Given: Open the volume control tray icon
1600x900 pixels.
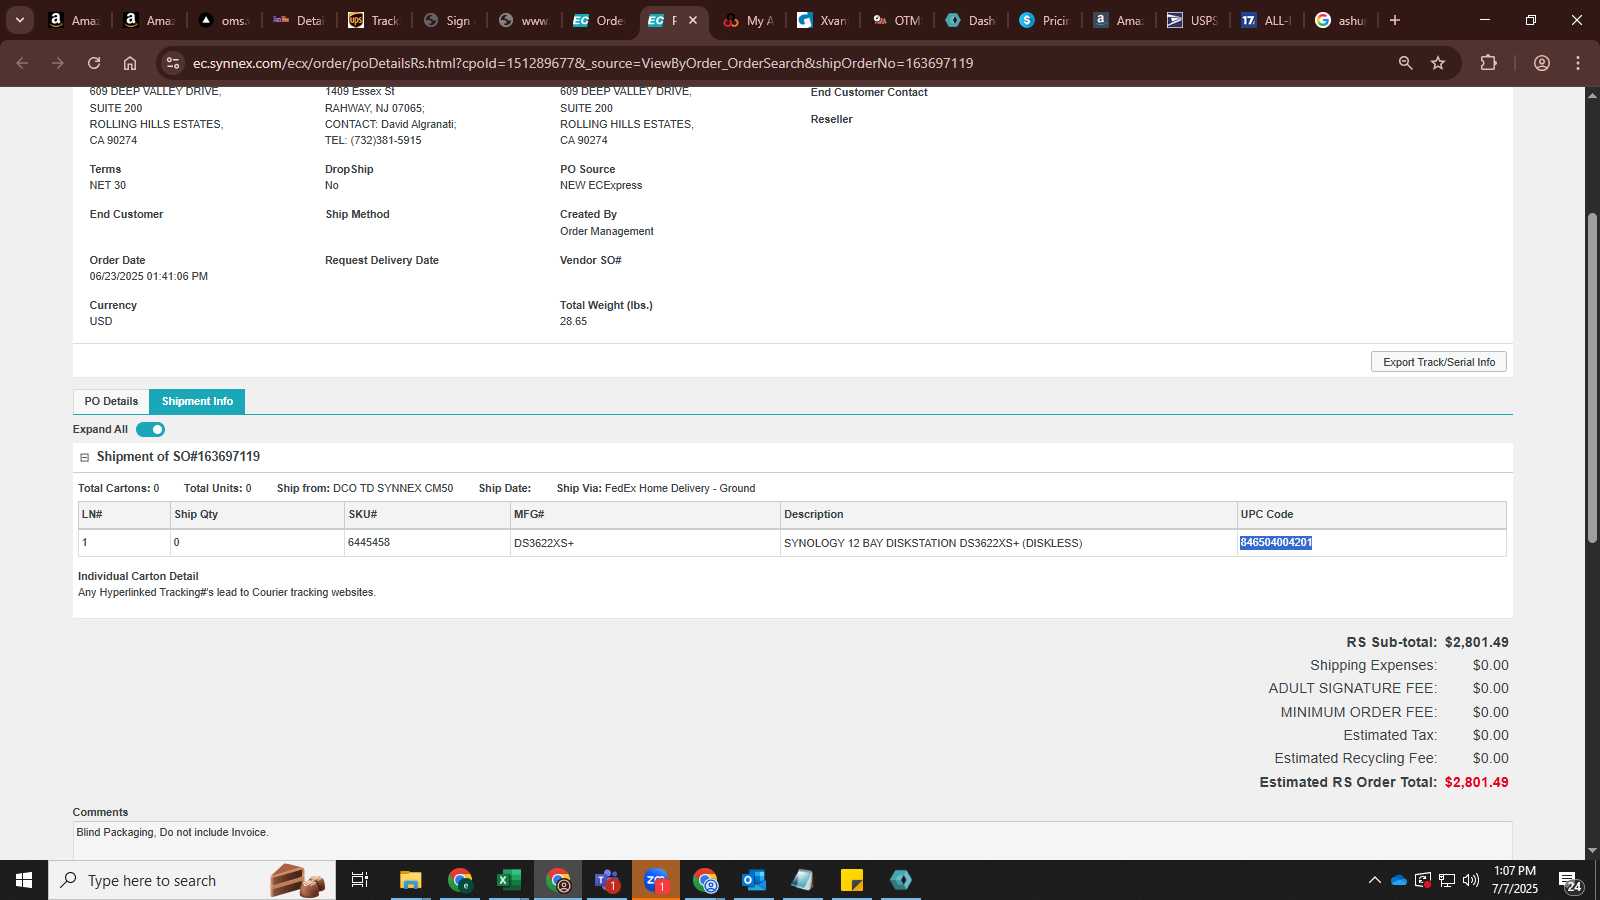Looking at the screenshot, I should tap(1471, 880).
